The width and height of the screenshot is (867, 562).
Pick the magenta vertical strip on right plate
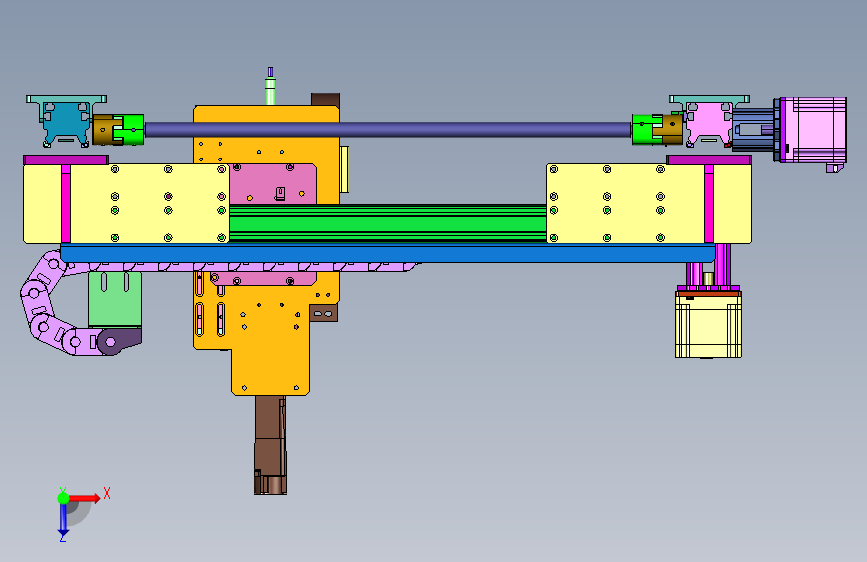click(x=709, y=204)
